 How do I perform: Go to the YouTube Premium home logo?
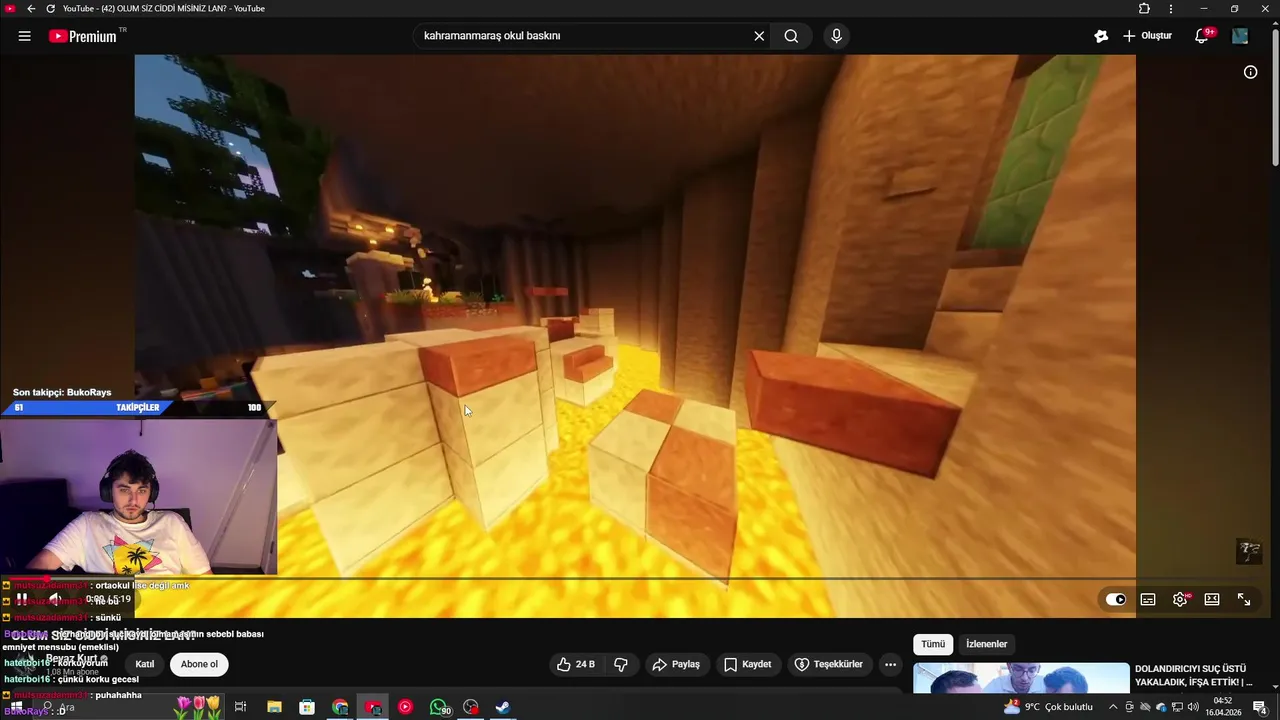(84, 36)
